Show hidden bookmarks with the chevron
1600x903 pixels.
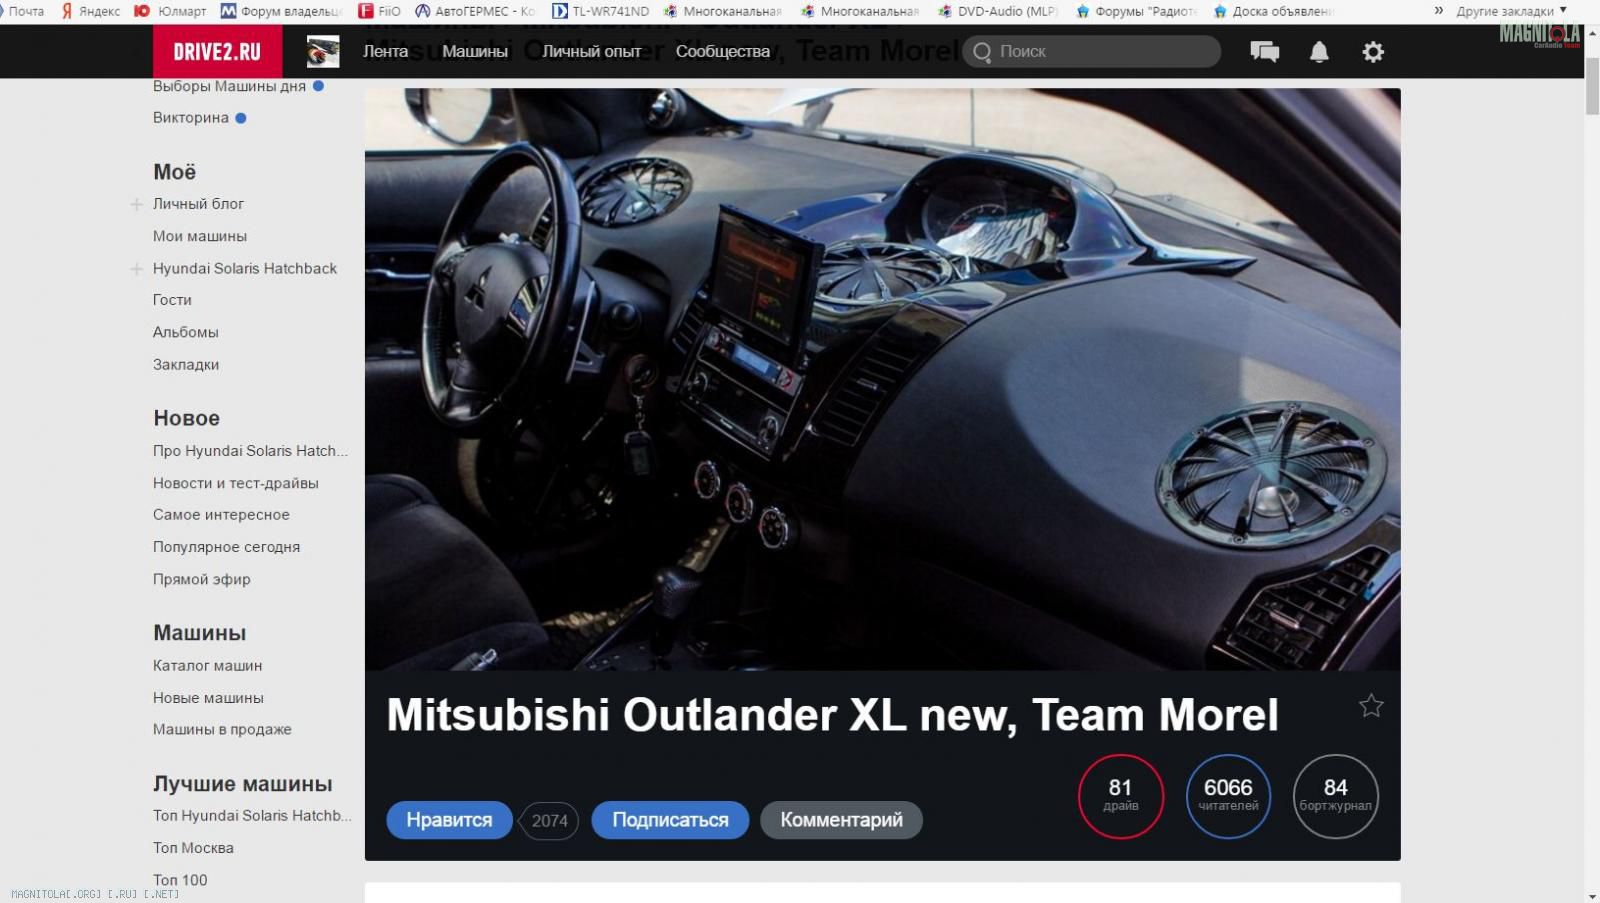(1439, 11)
